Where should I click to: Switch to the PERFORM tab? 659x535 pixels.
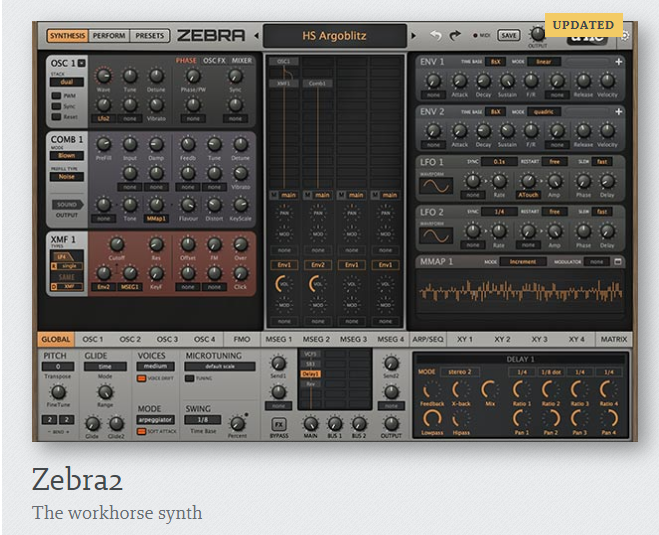[x=109, y=36]
